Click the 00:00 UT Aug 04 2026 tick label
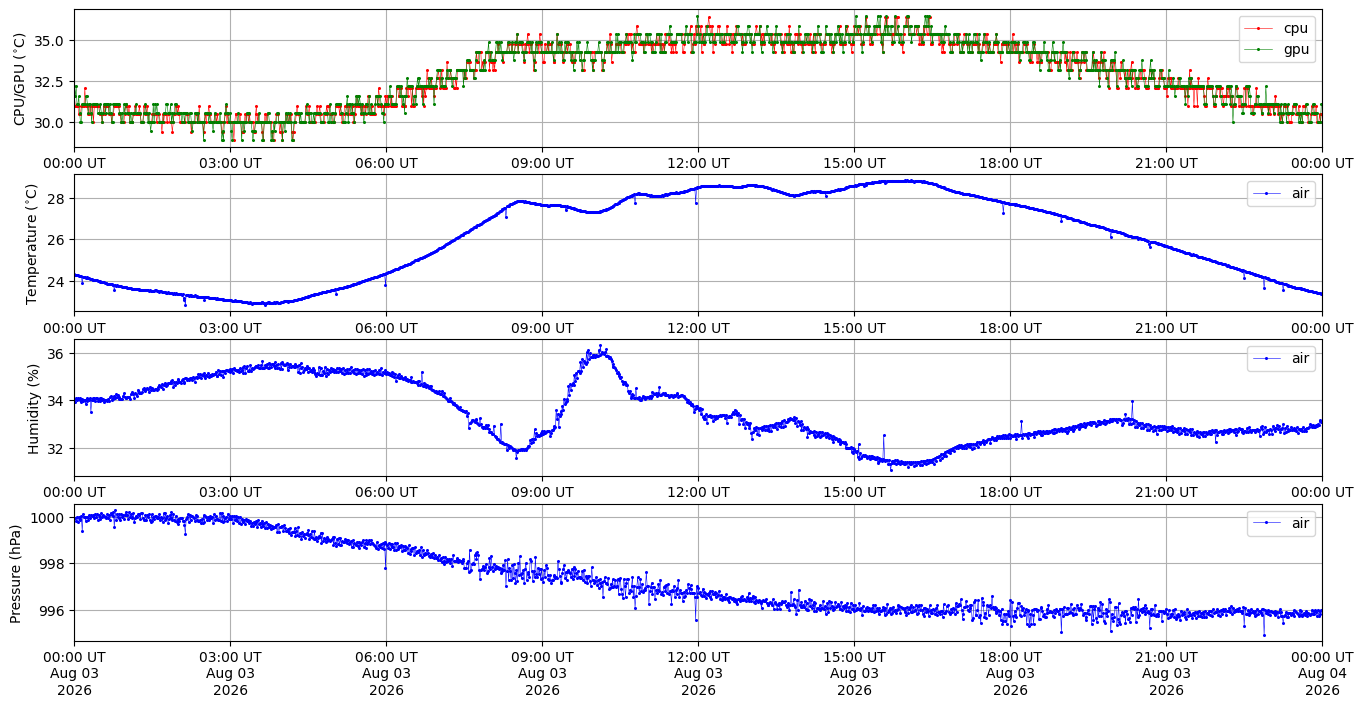 pos(1322,676)
